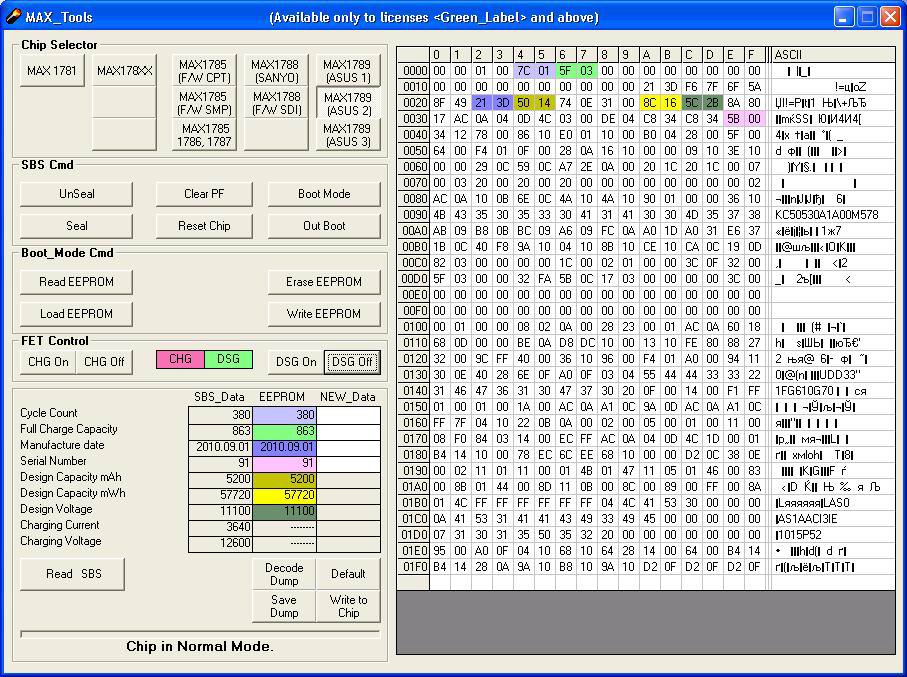The height and width of the screenshot is (677, 907).
Task: Click the NEW_Data field for Full Charge Capacity
Action: click(x=348, y=431)
